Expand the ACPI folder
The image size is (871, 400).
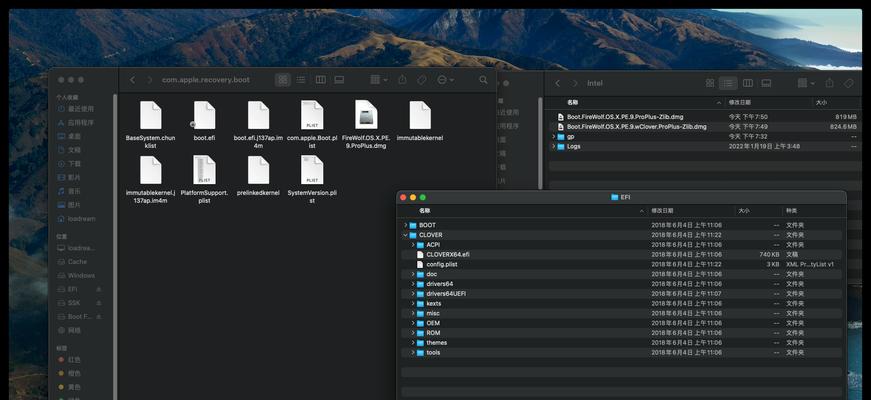[413, 244]
